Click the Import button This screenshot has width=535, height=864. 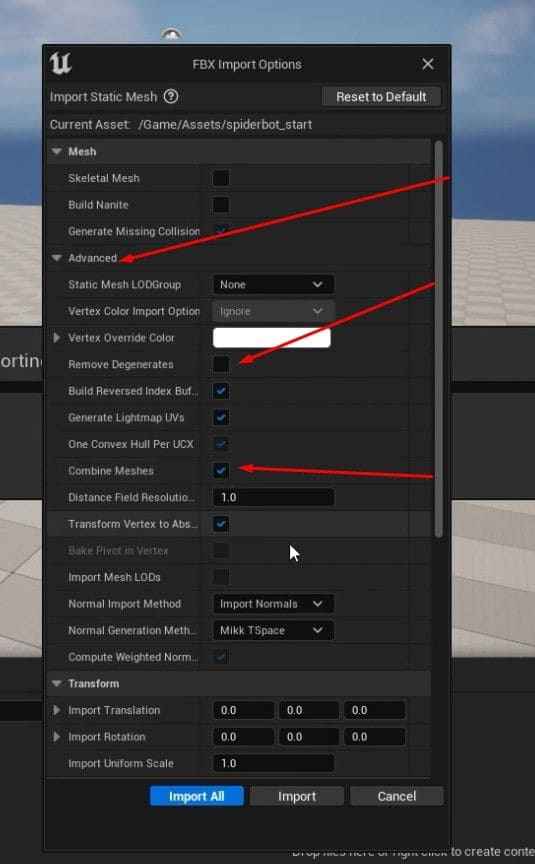coord(297,796)
